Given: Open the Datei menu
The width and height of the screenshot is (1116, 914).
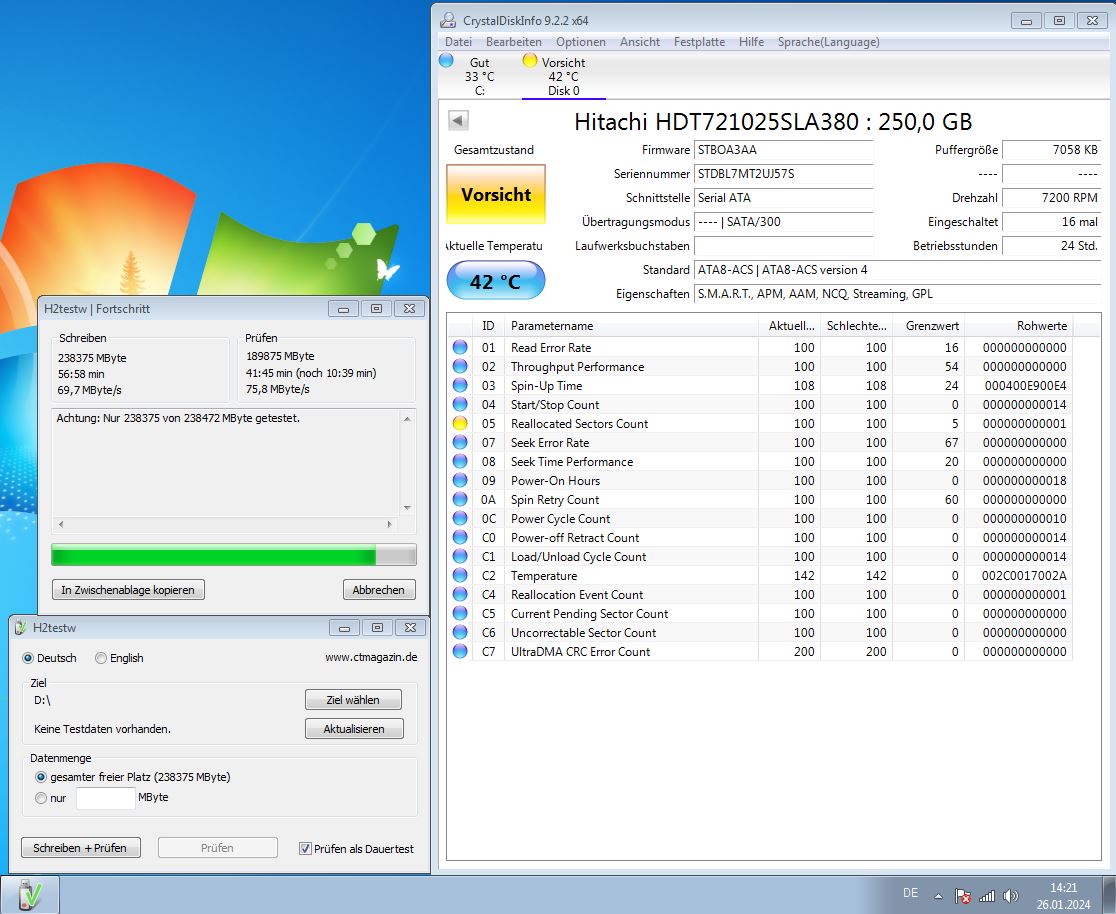Looking at the screenshot, I should [458, 42].
